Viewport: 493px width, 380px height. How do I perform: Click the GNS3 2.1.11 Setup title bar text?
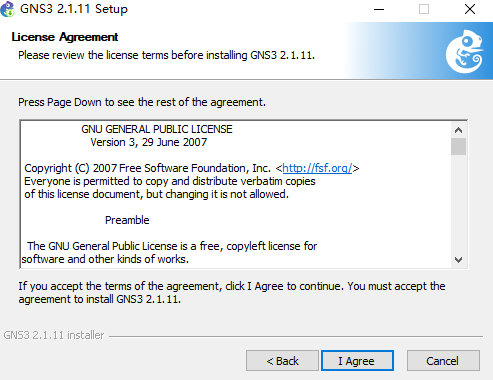(74, 9)
